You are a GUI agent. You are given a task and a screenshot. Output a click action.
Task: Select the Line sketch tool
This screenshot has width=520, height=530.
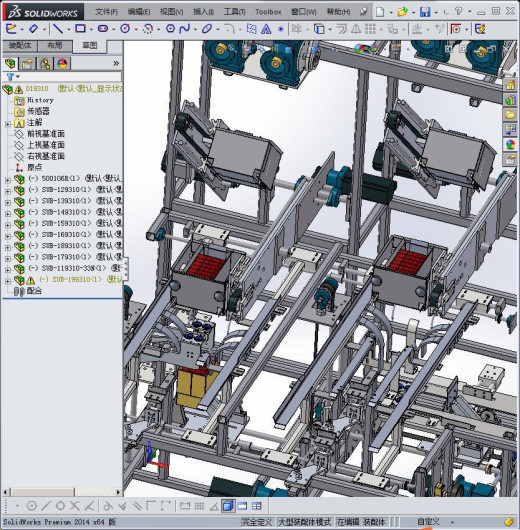[58, 29]
